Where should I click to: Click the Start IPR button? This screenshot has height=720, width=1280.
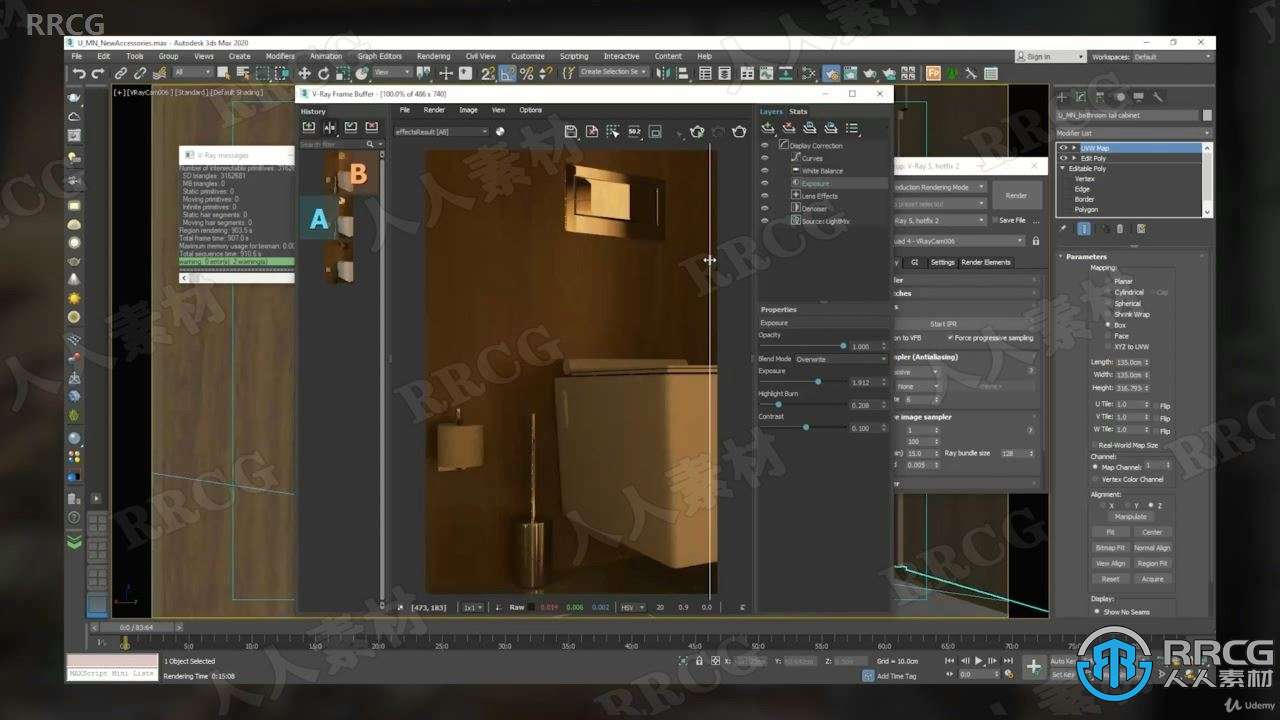(943, 324)
